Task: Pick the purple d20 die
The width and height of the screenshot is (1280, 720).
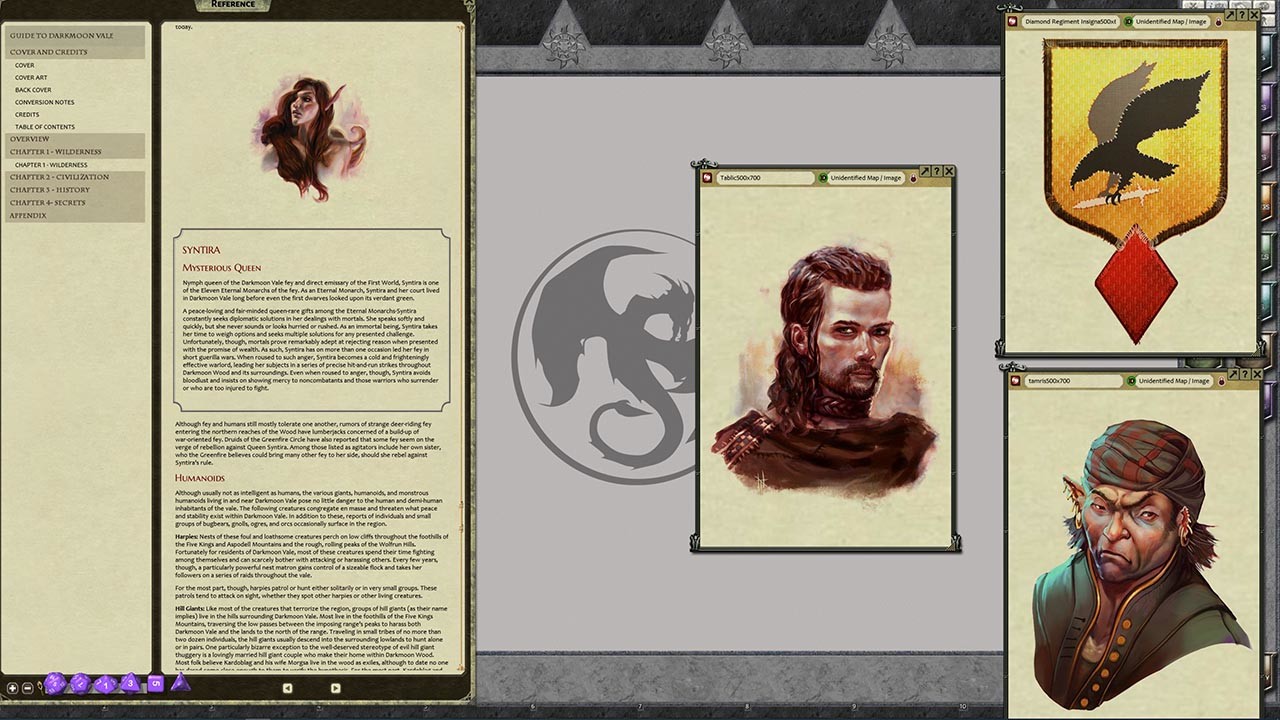Action: pyautogui.click(x=55, y=684)
